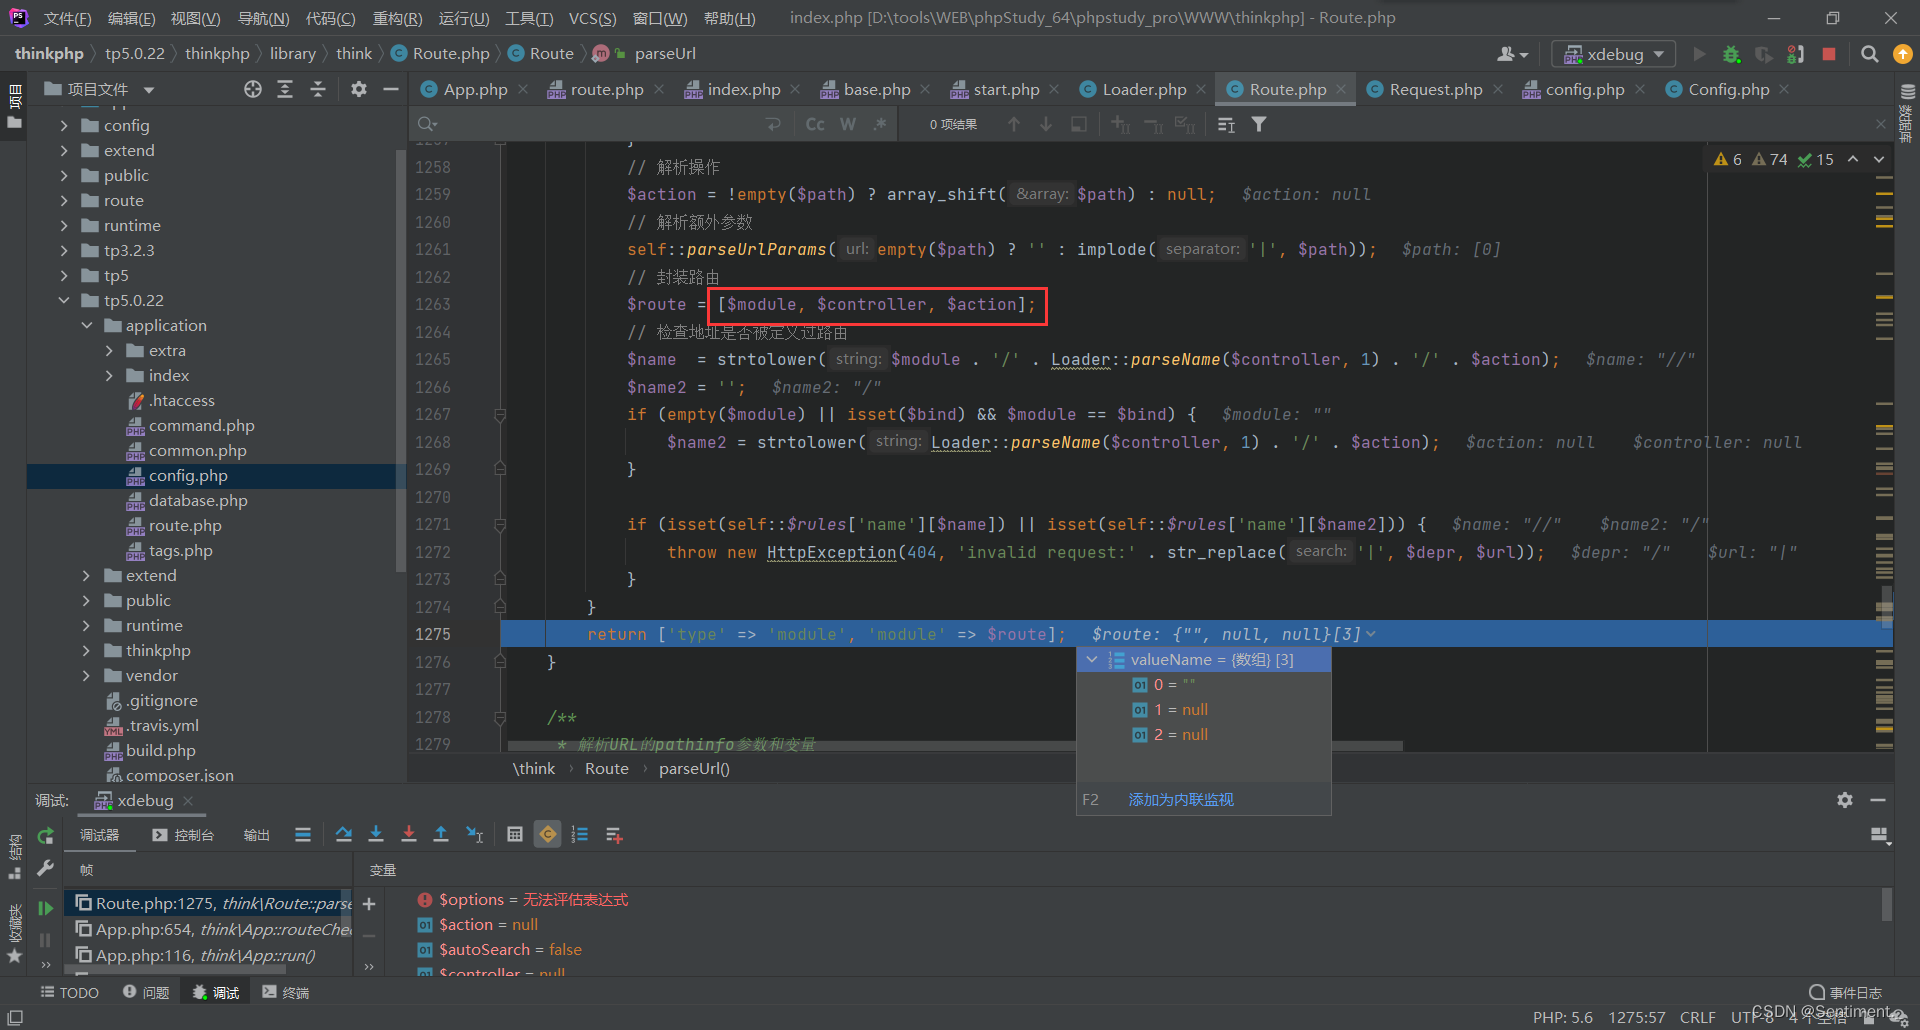This screenshot has width=1920, height=1030.
Task: Click the Run to Cursor icon
Action: (475, 834)
